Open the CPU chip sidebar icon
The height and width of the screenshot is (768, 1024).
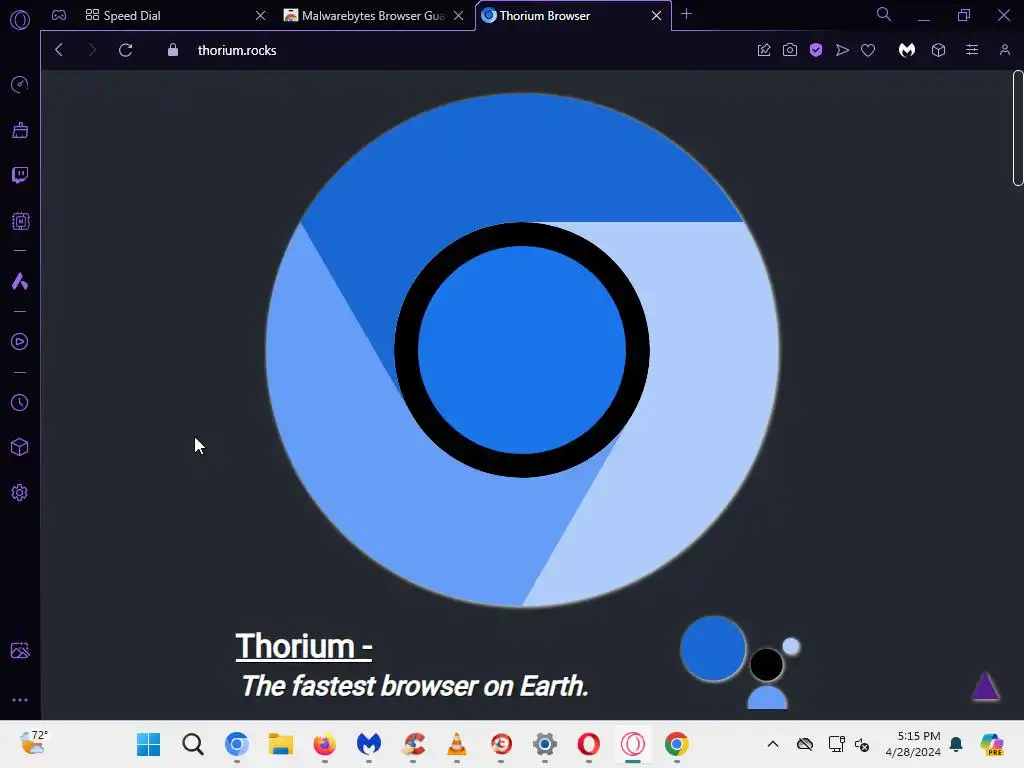tap(20, 221)
